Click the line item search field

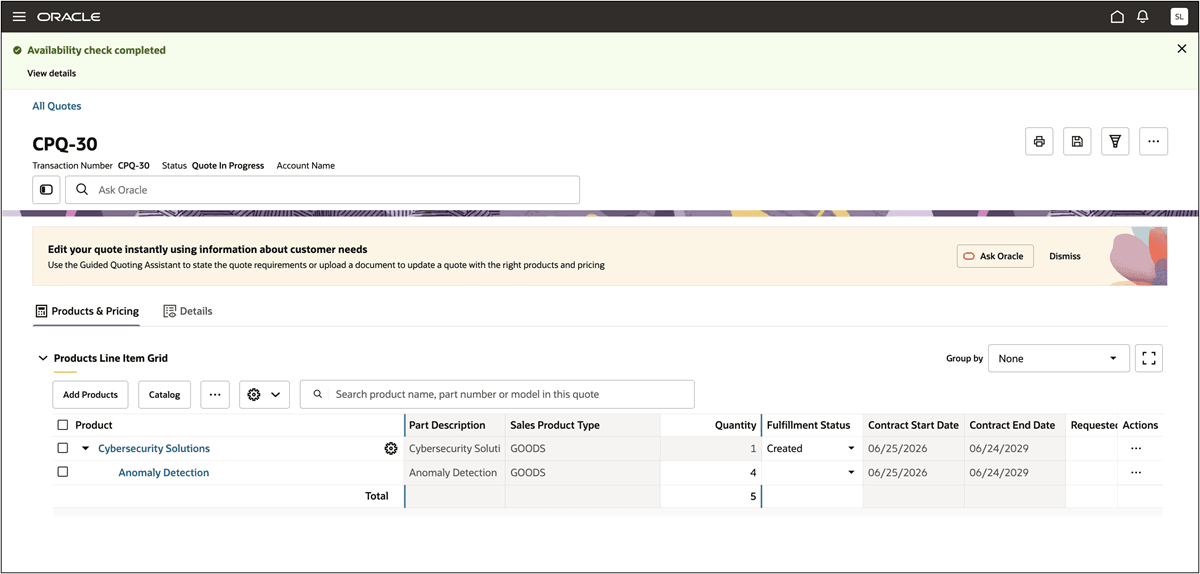[x=497, y=394]
